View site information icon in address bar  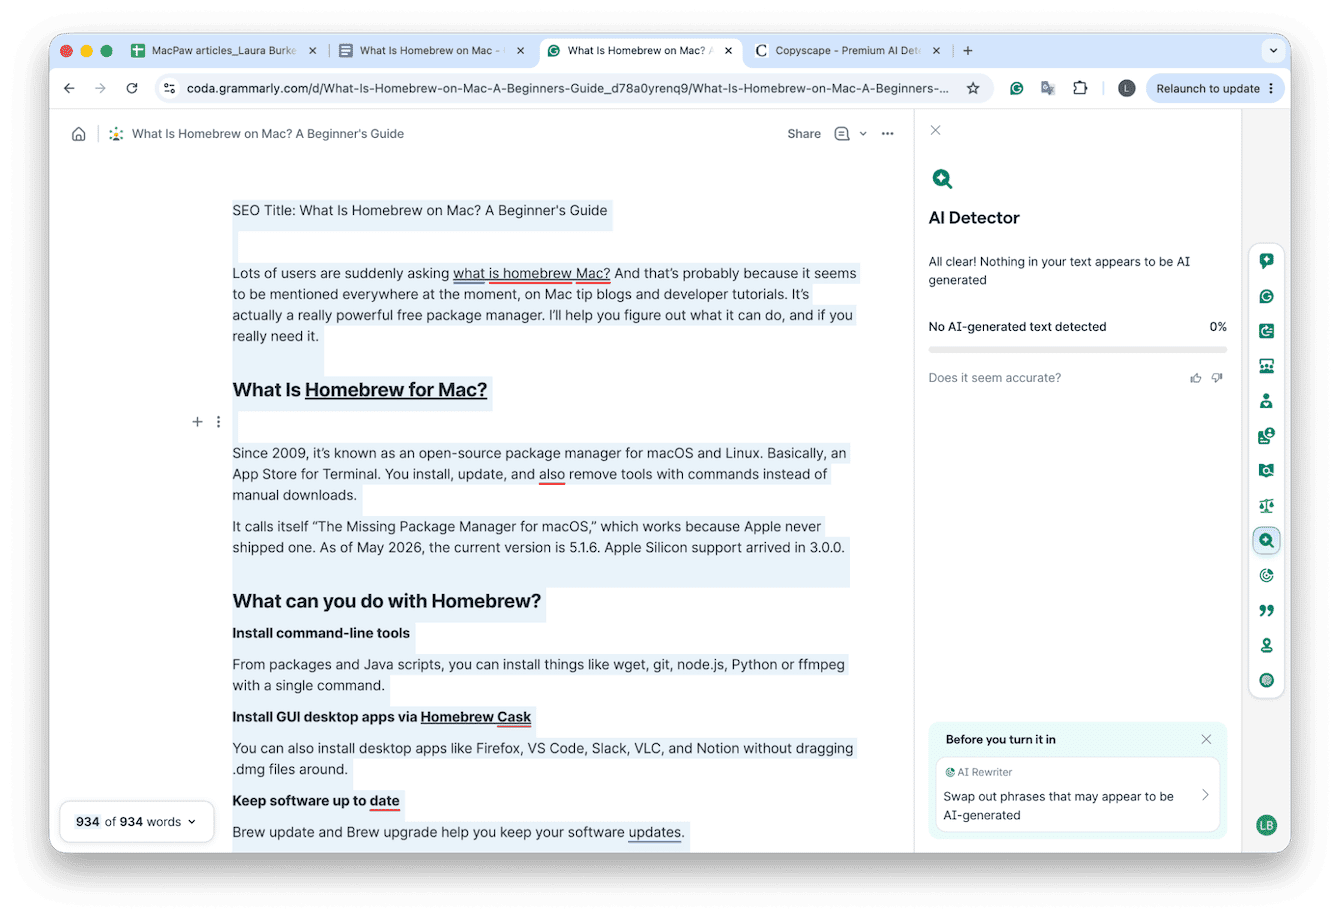coord(170,88)
